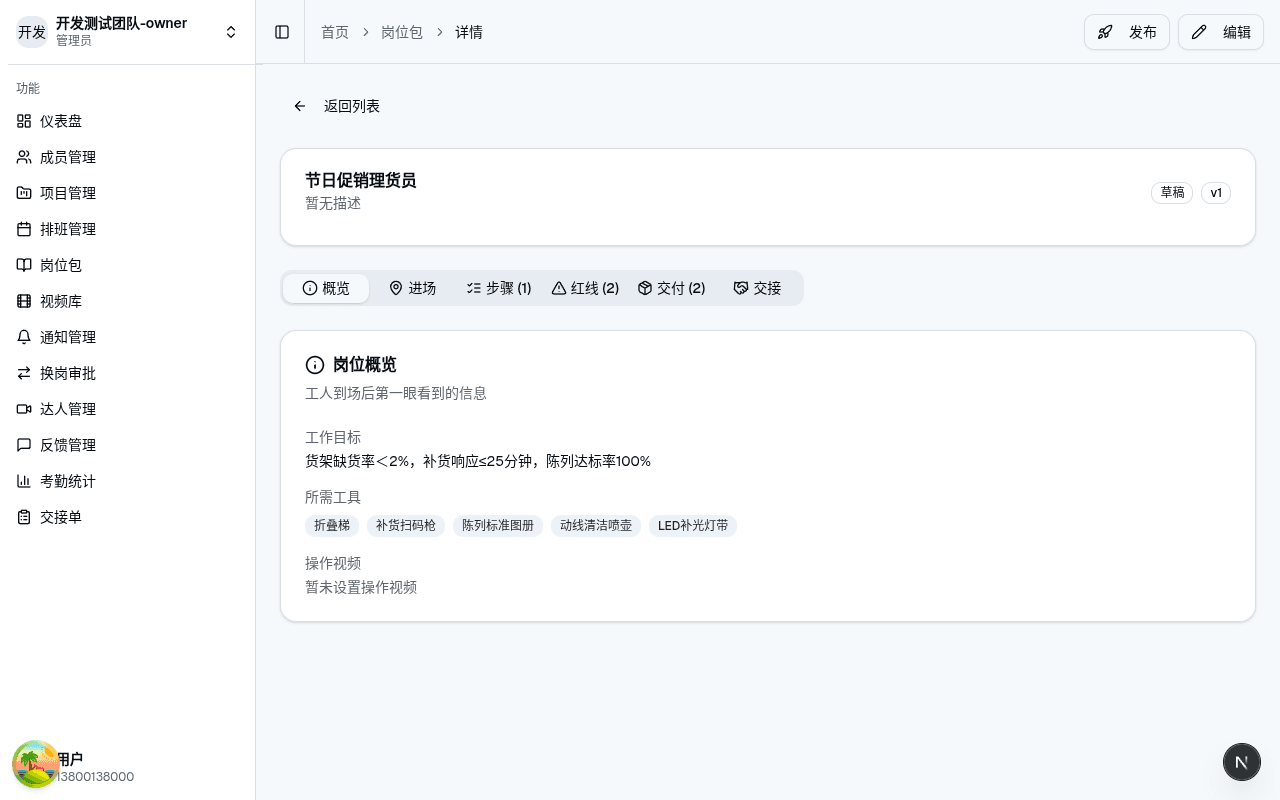Switch to the 红线 (2) tab
Image resolution: width=1280 pixels, height=800 pixels.
585,288
